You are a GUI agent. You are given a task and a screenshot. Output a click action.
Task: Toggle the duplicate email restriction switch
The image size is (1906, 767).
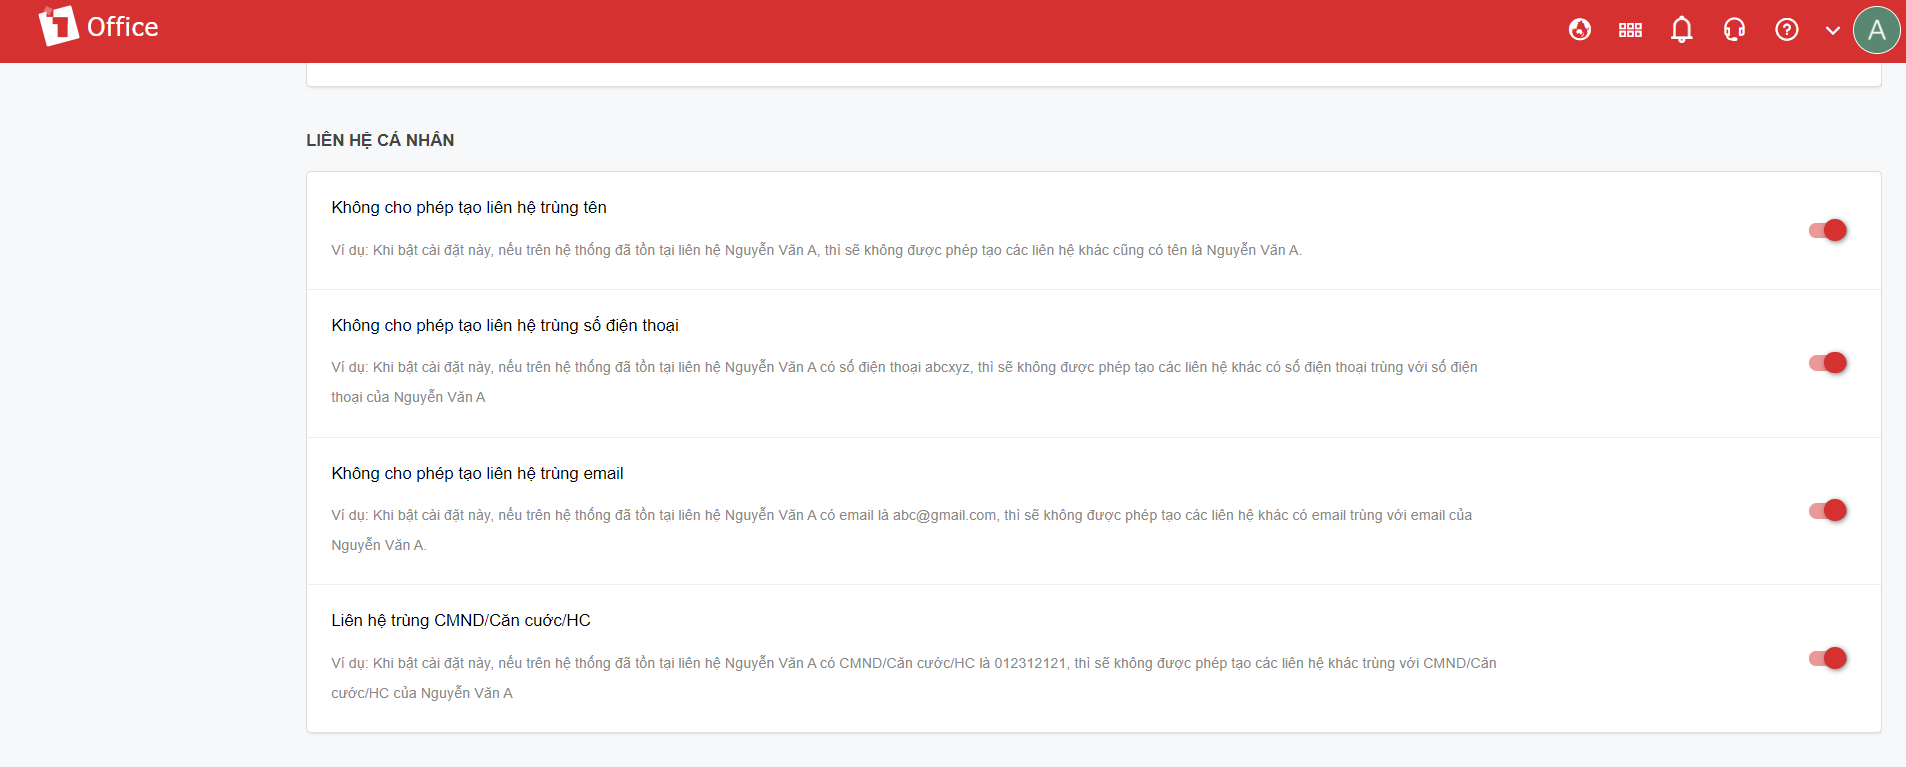tap(1828, 511)
